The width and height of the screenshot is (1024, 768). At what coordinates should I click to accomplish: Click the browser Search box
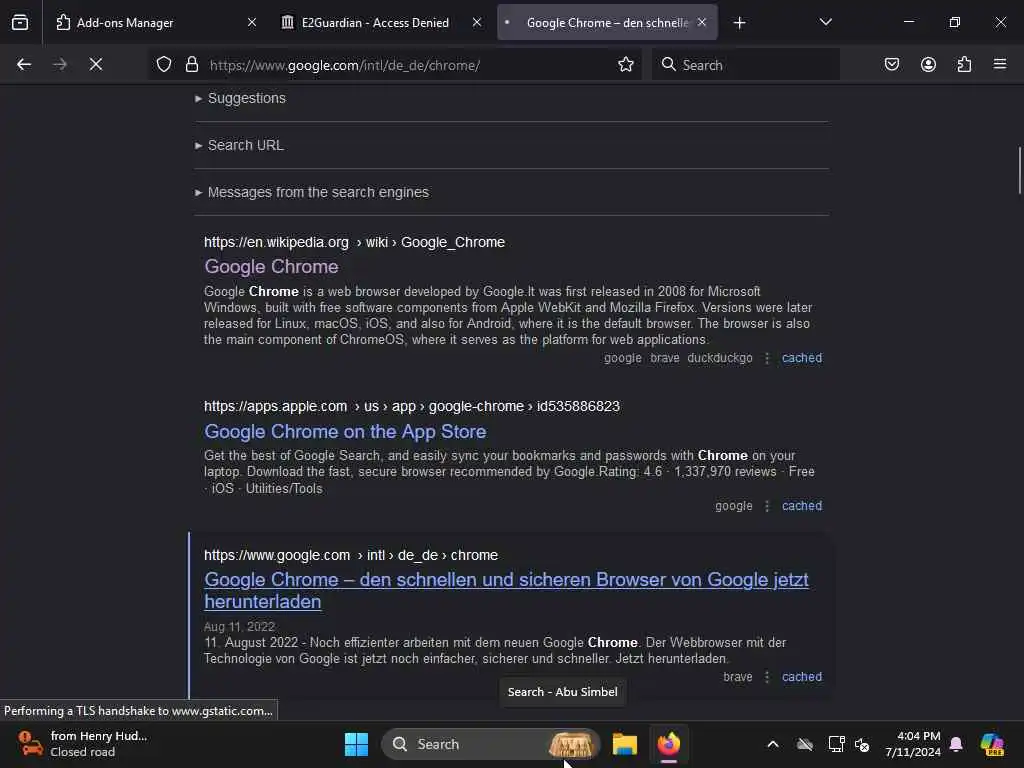(746, 65)
